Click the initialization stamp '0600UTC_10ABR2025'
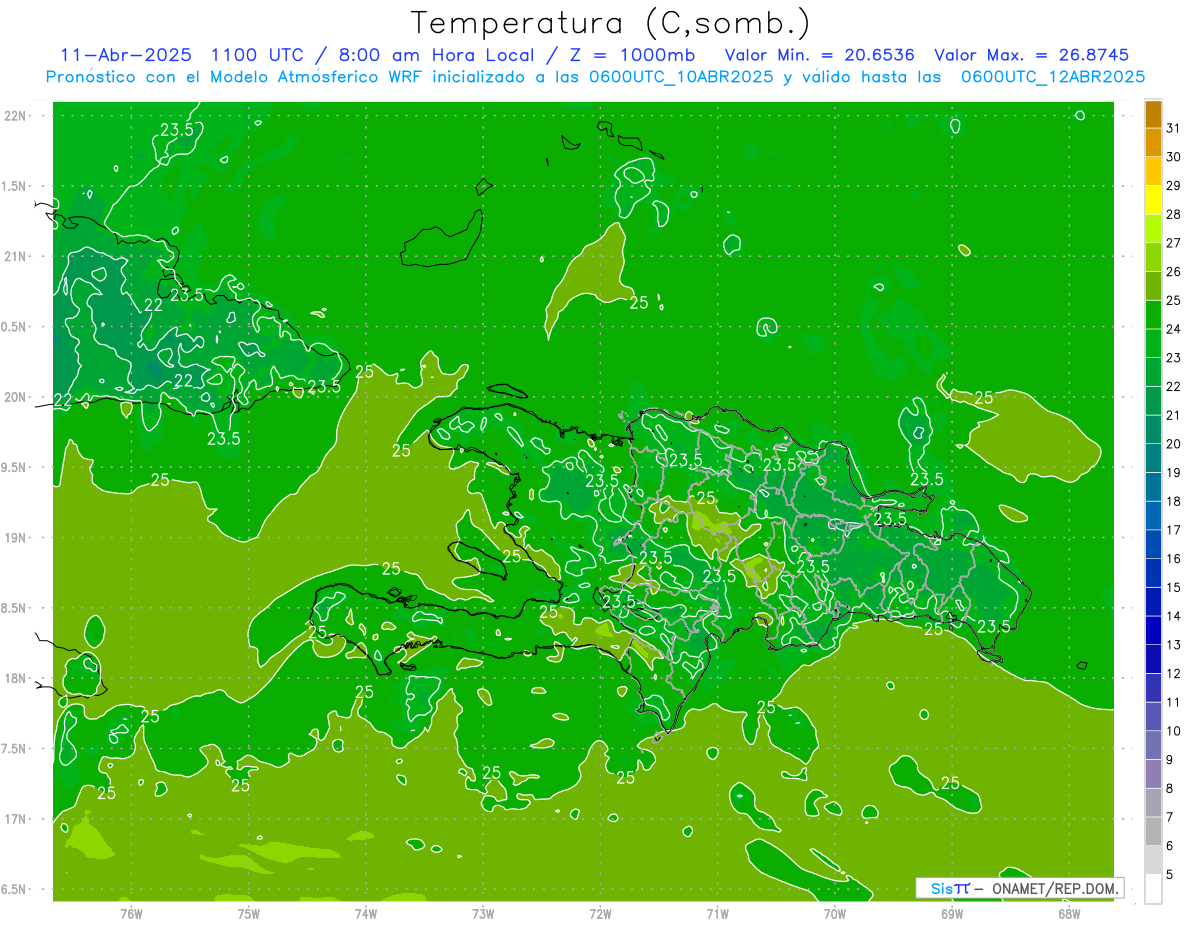 [678, 76]
